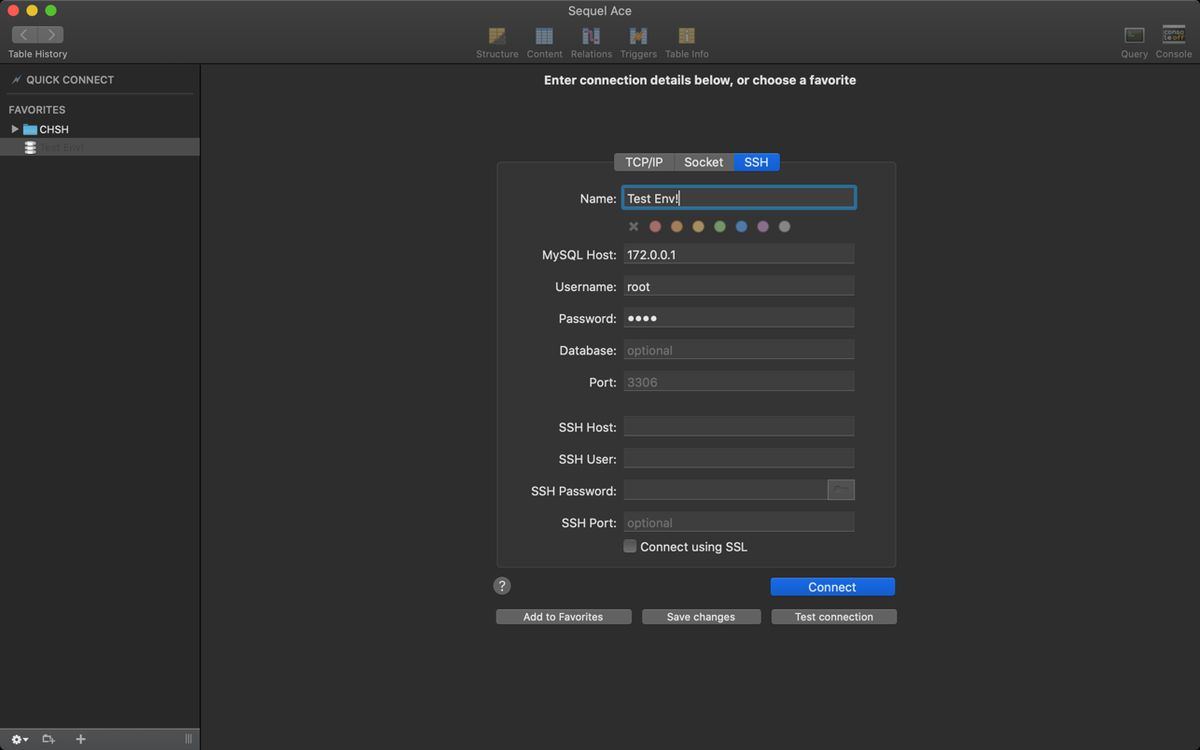Click the FAVORITES section header
Image resolution: width=1200 pixels, height=750 pixels.
(37, 110)
